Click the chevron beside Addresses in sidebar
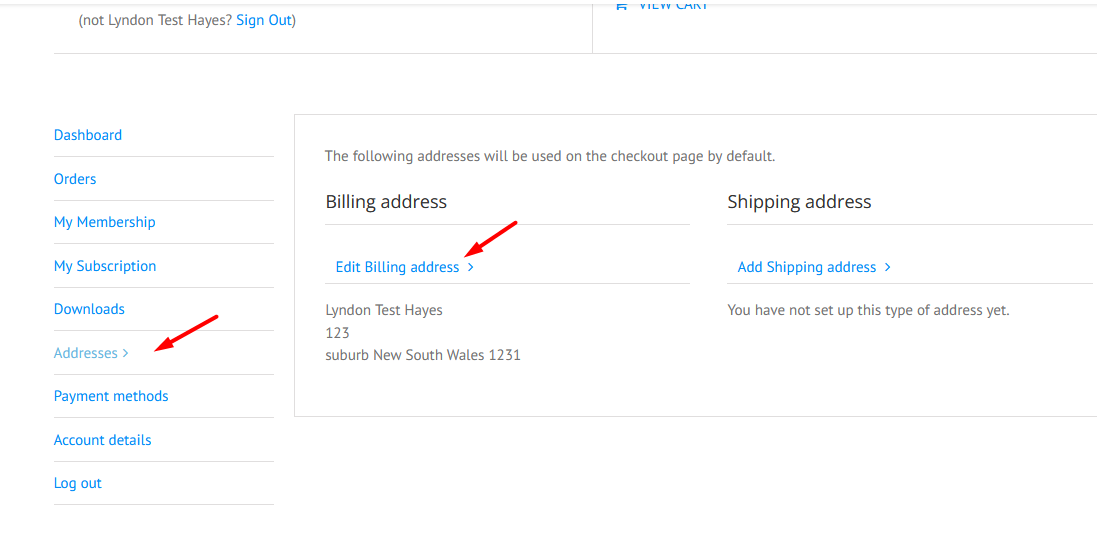Image resolution: width=1097 pixels, height=534 pixels. click(x=125, y=353)
